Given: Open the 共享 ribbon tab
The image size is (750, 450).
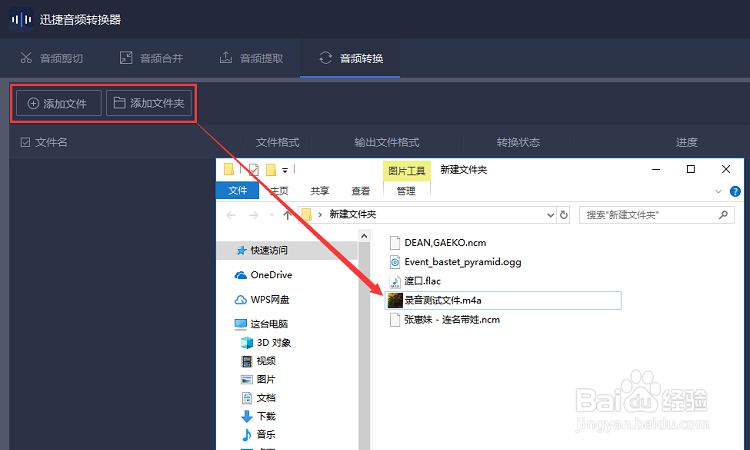Looking at the screenshot, I should (320, 191).
